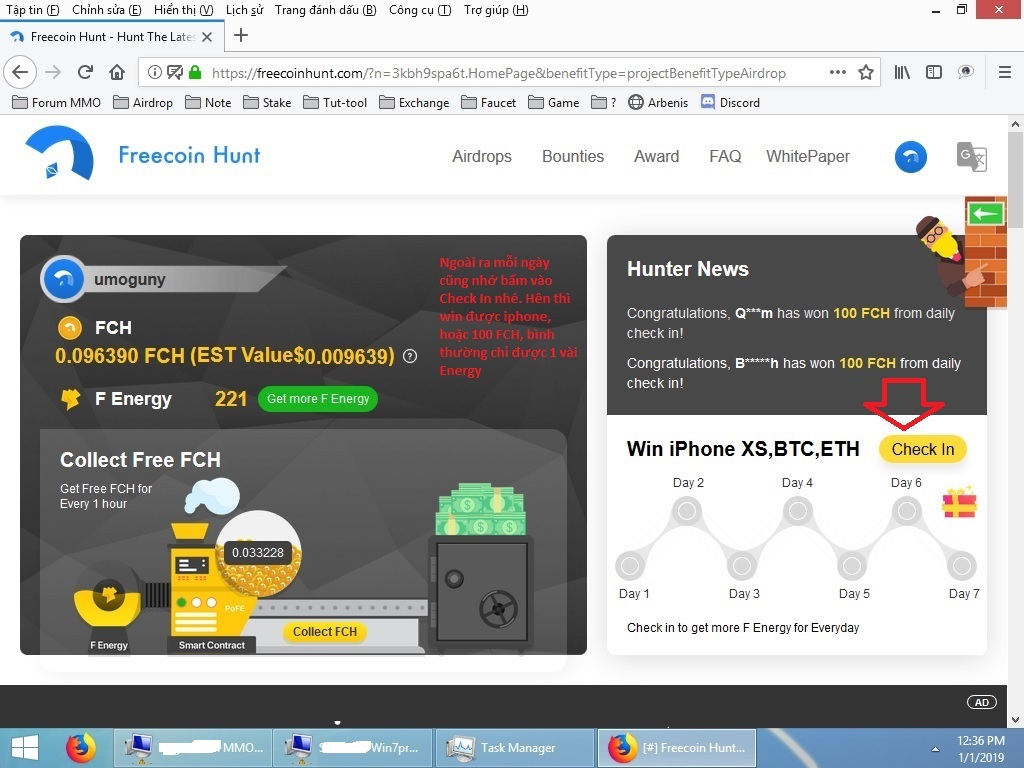The image size is (1024, 768).
Task: Launch Firefox from taskbar pinned icon
Action: (x=81, y=748)
